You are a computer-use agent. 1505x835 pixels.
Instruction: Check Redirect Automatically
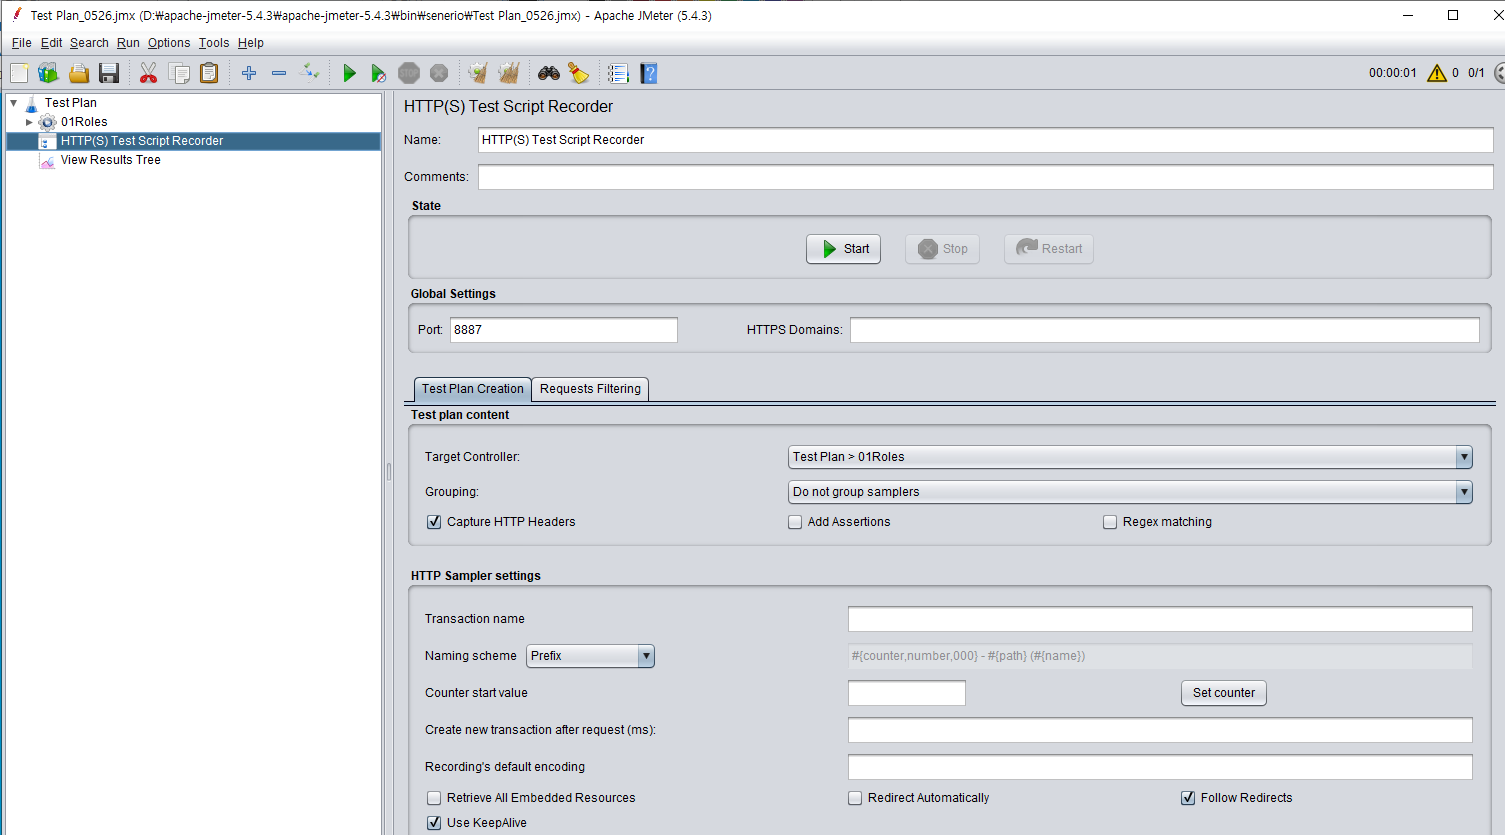coord(855,798)
